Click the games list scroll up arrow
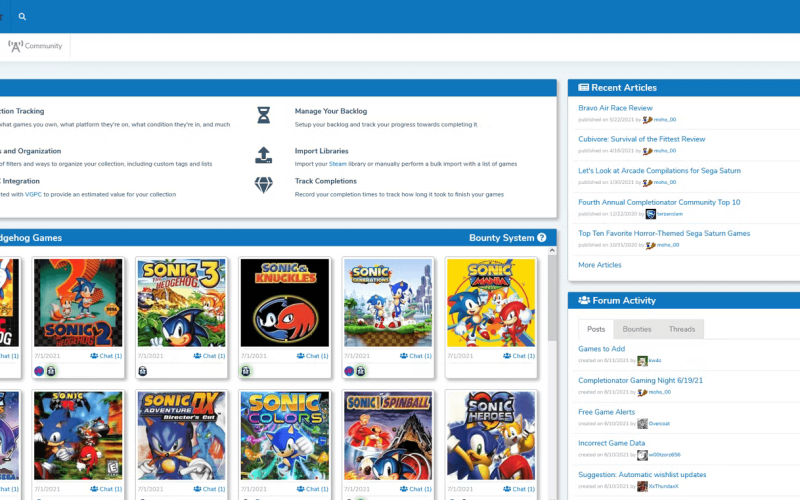This screenshot has width=800, height=500. click(552, 251)
